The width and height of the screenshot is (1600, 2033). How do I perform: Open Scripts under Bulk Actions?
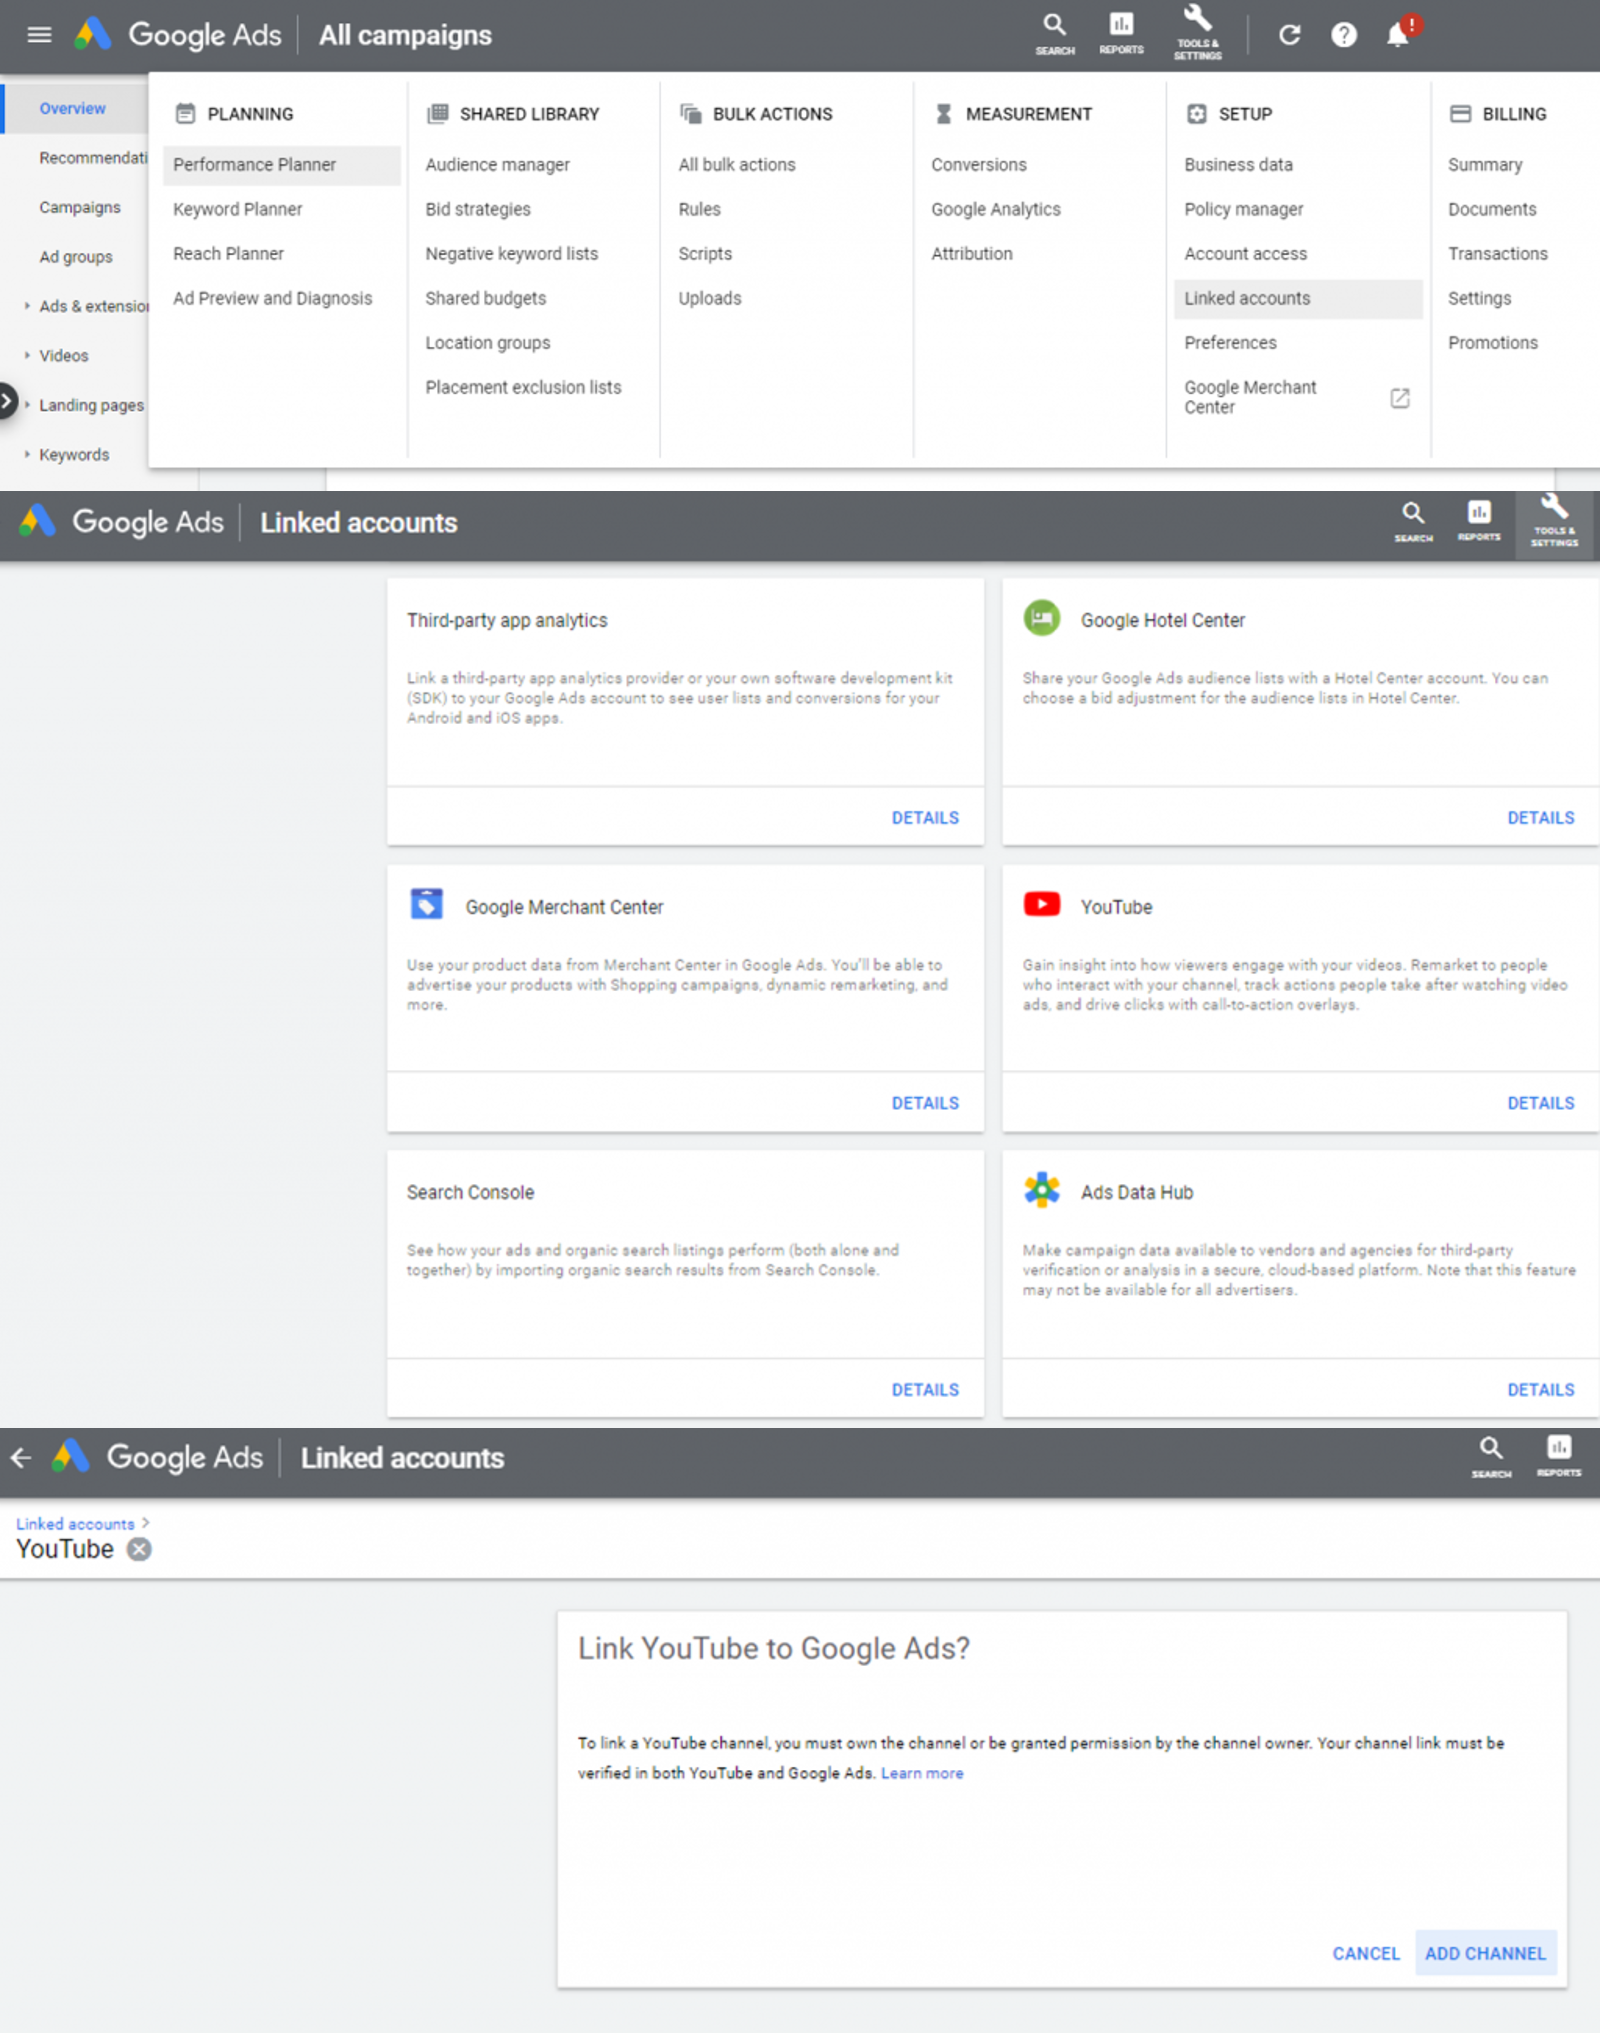[705, 254]
